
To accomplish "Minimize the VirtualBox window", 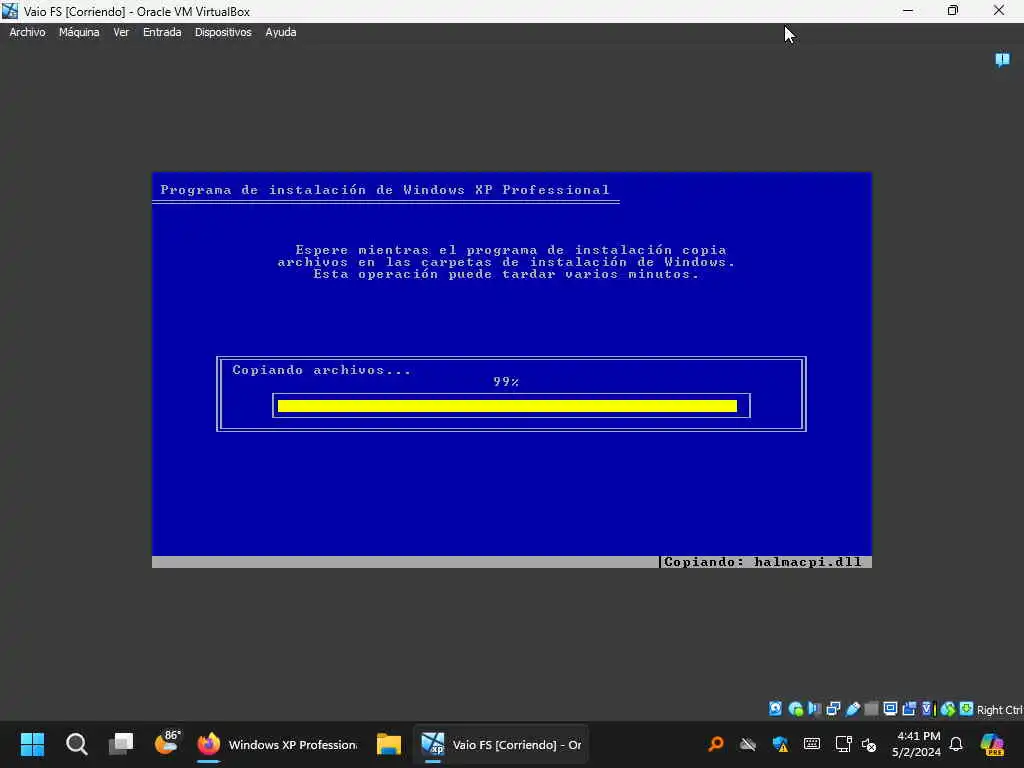I will click(908, 10).
